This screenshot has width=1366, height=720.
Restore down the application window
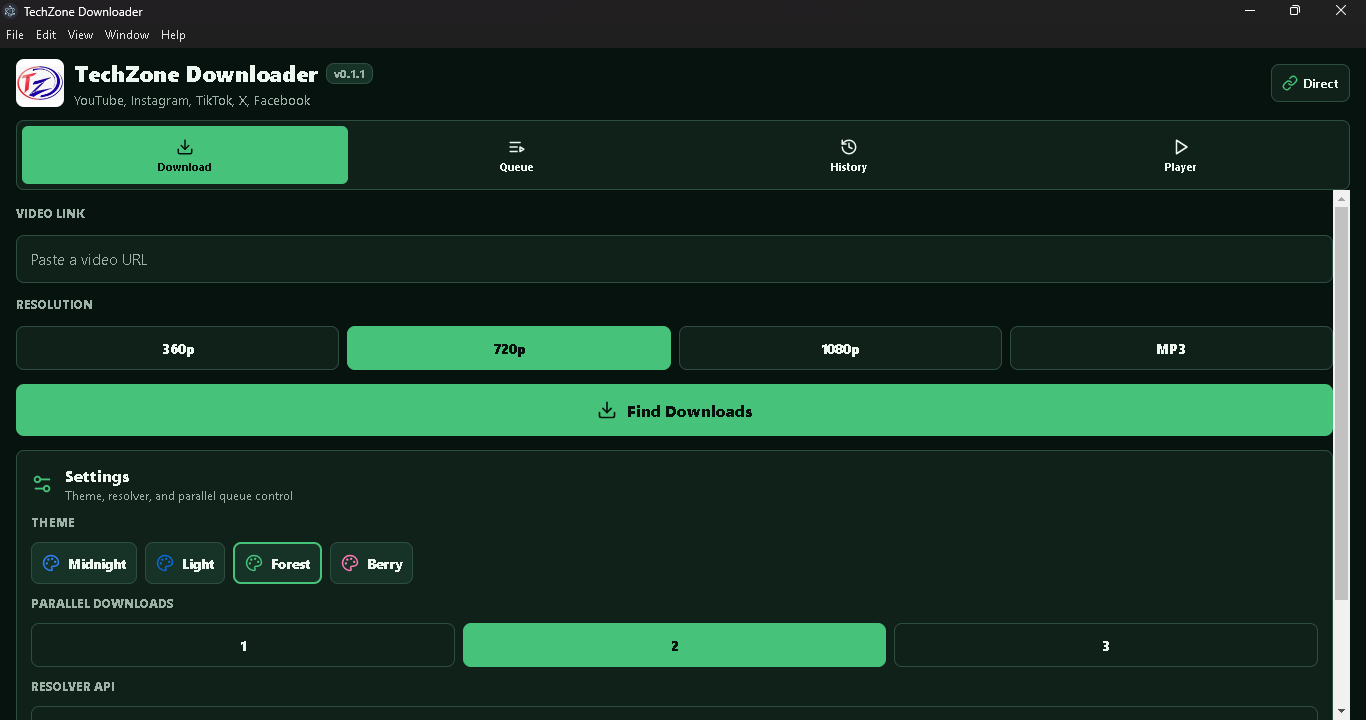(1295, 11)
